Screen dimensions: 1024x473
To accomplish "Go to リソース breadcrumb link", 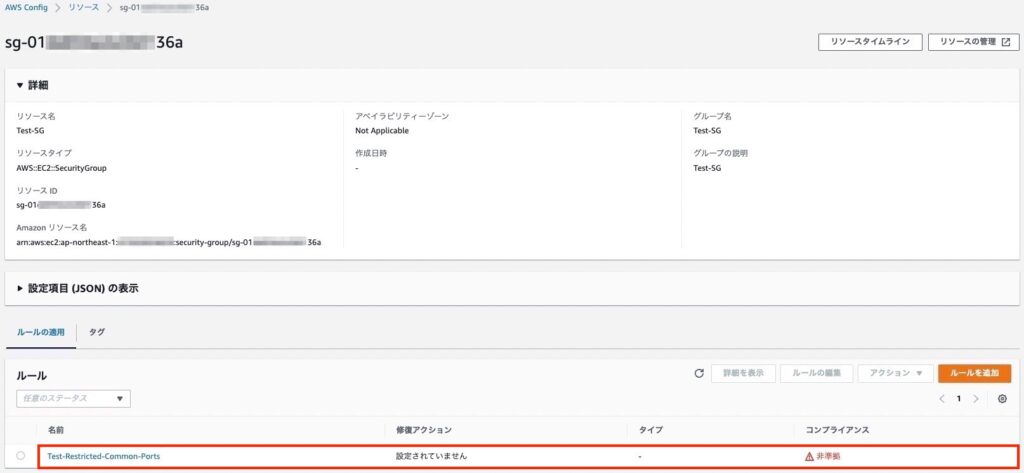I will coord(83,7).
